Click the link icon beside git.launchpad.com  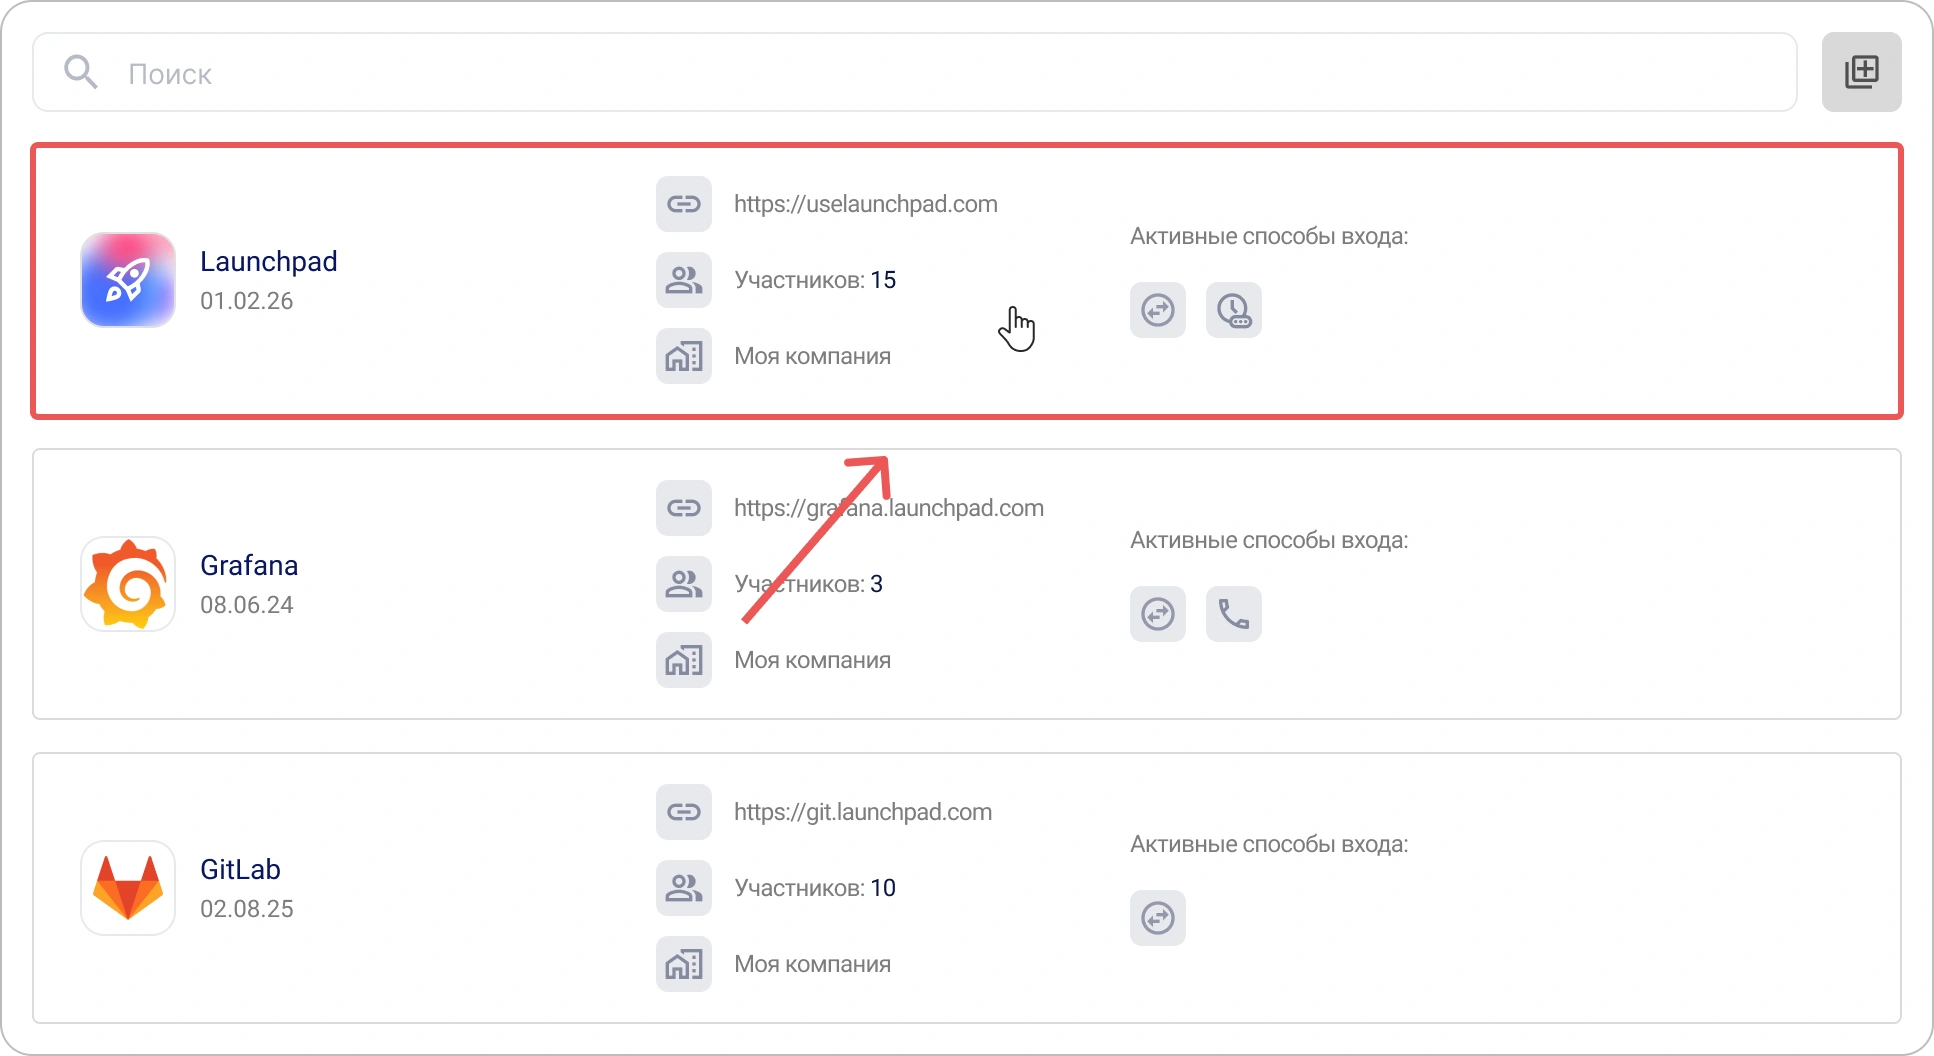click(x=683, y=811)
